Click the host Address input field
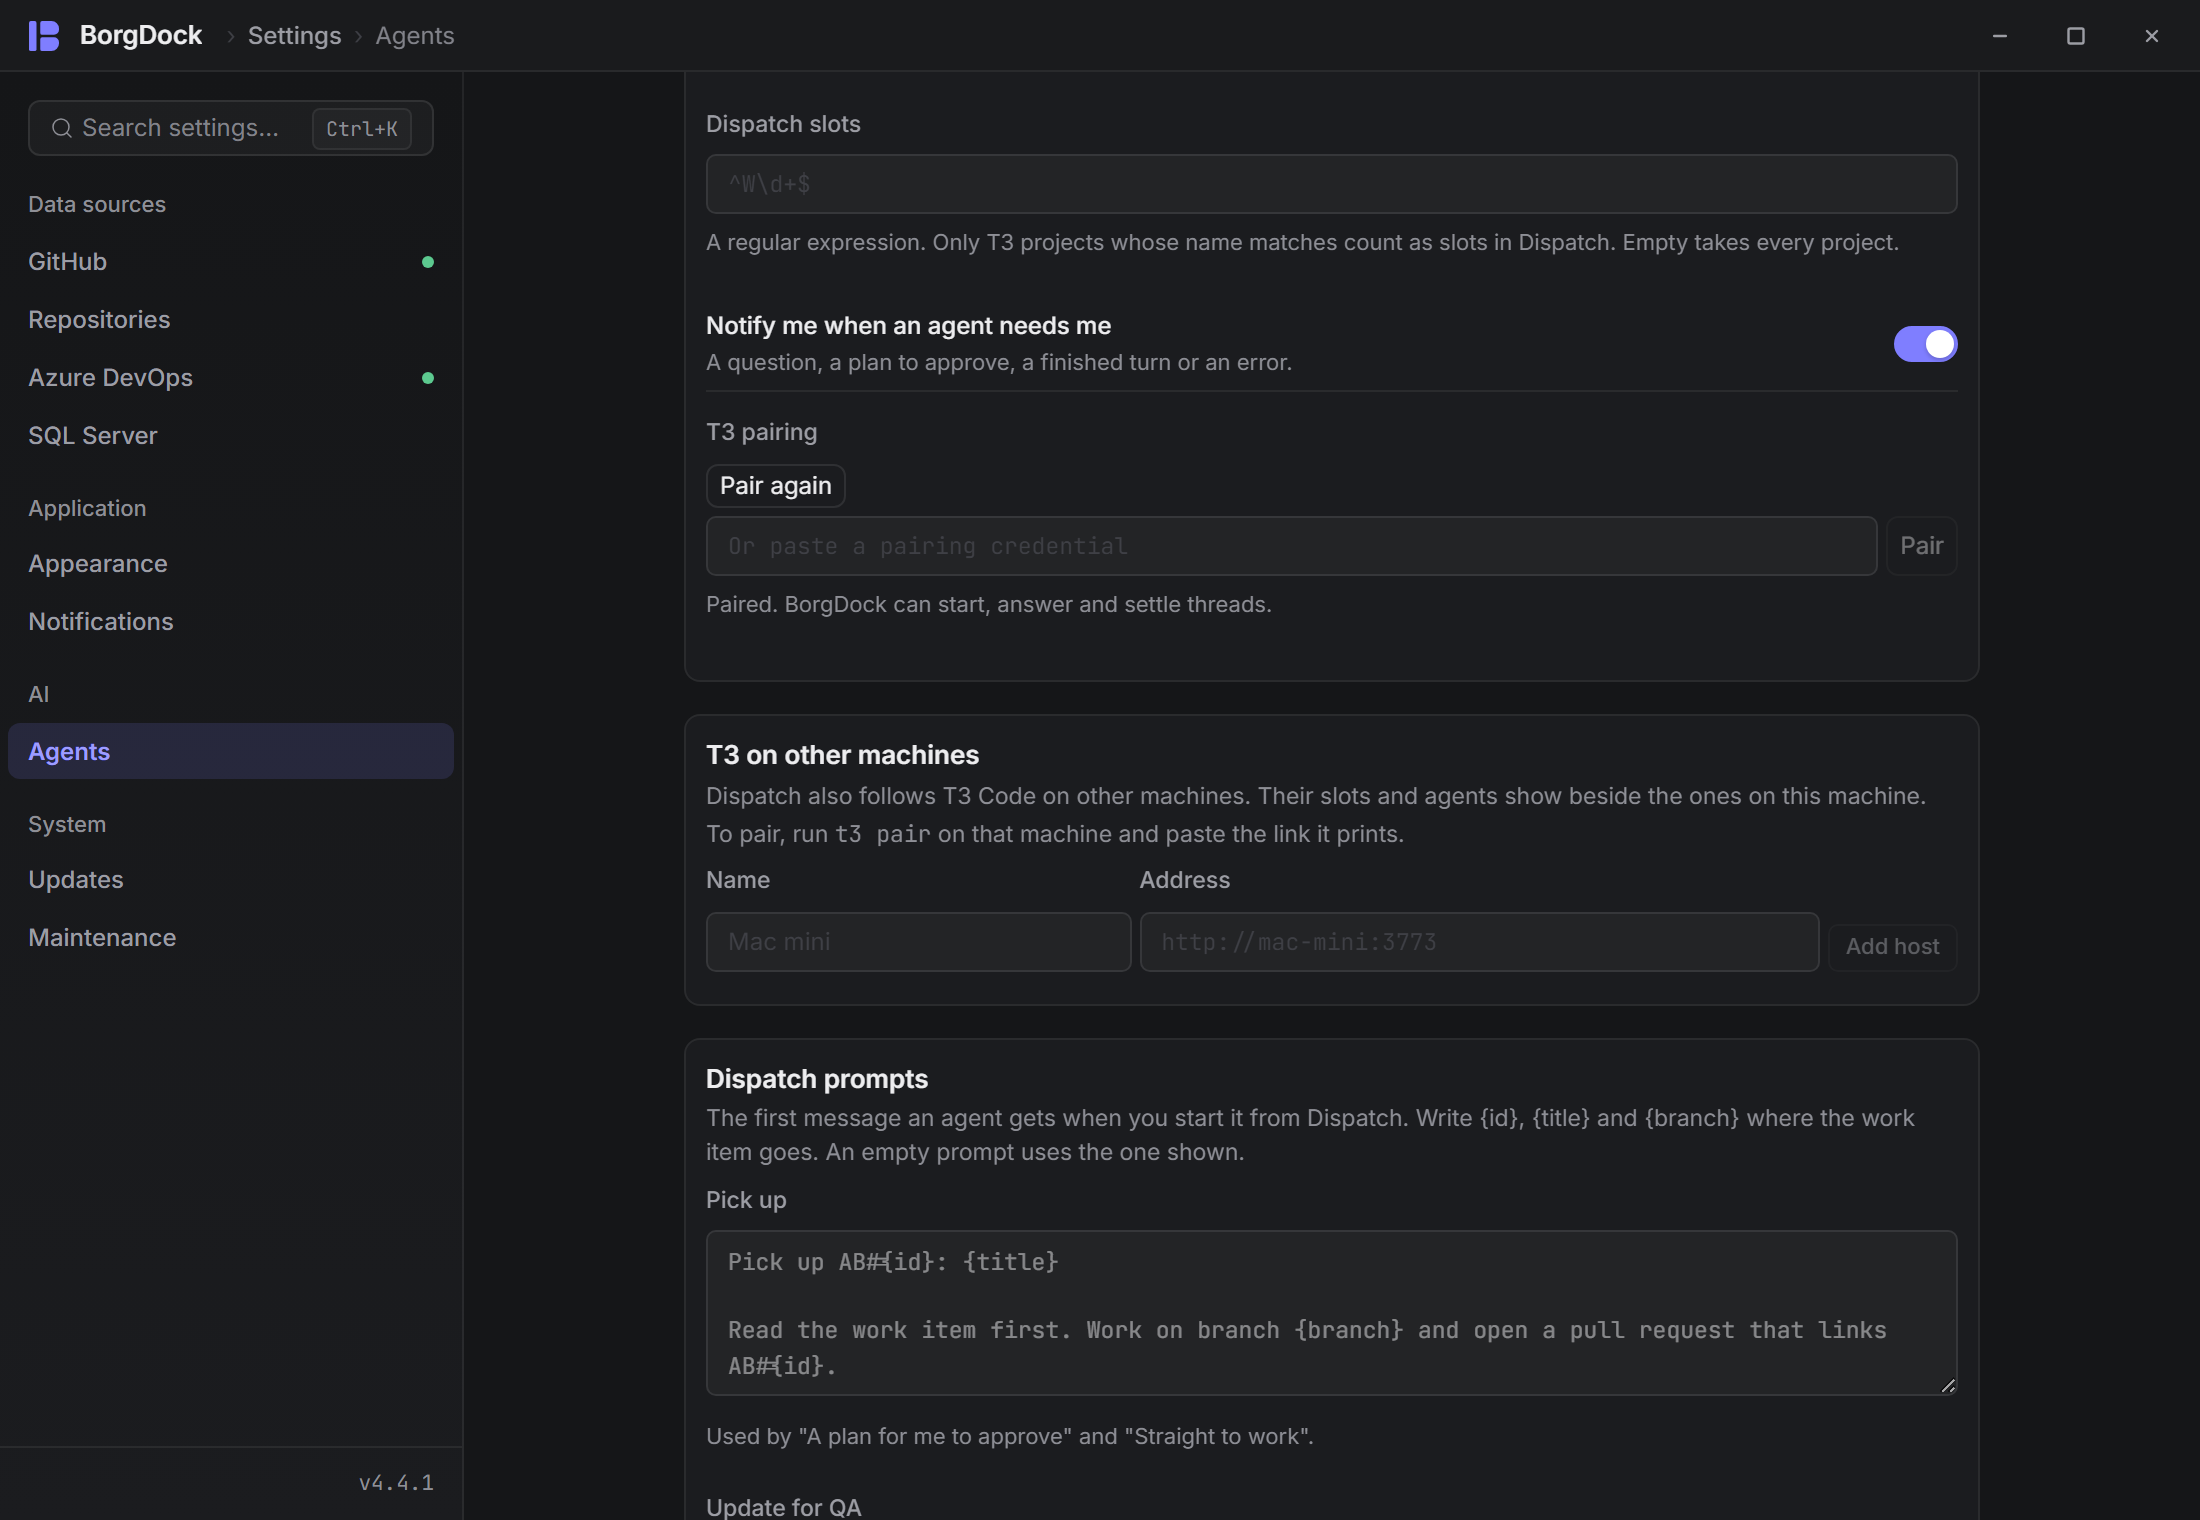The height and width of the screenshot is (1520, 2200). [x=1479, y=942]
